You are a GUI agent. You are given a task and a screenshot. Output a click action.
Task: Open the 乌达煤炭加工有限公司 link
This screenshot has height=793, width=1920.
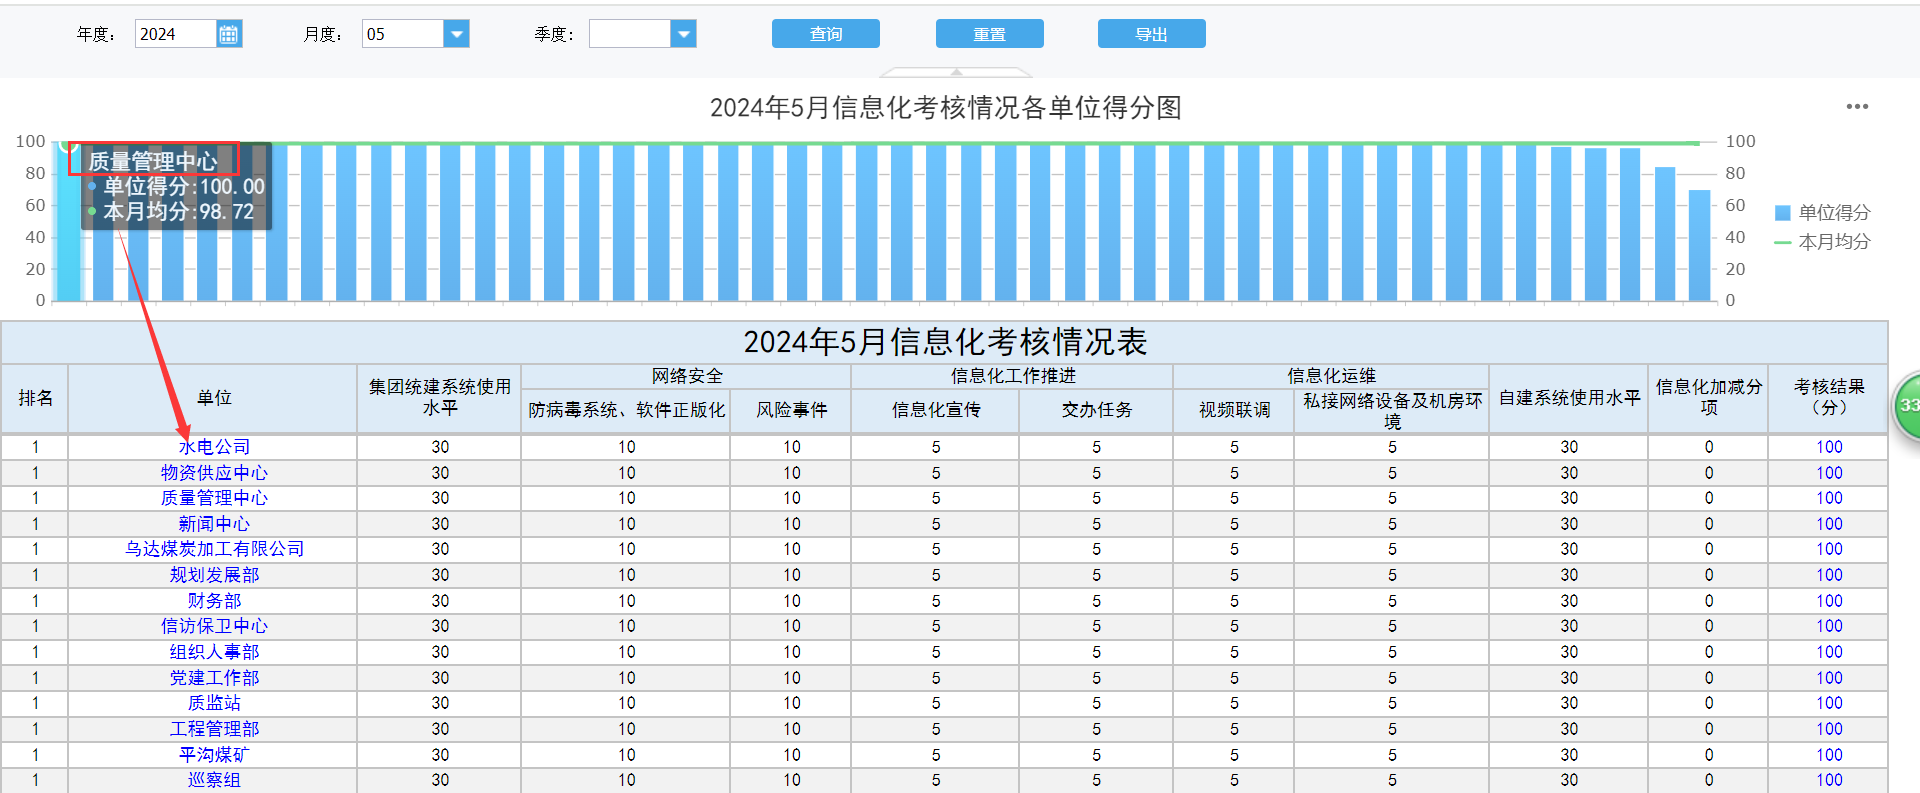[214, 549]
